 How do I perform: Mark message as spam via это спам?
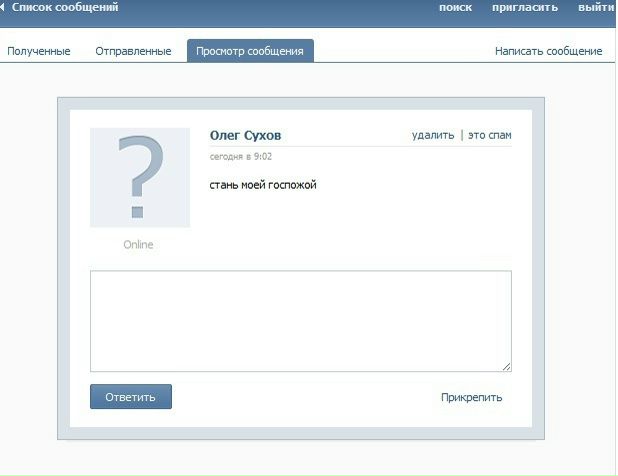point(490,136)
